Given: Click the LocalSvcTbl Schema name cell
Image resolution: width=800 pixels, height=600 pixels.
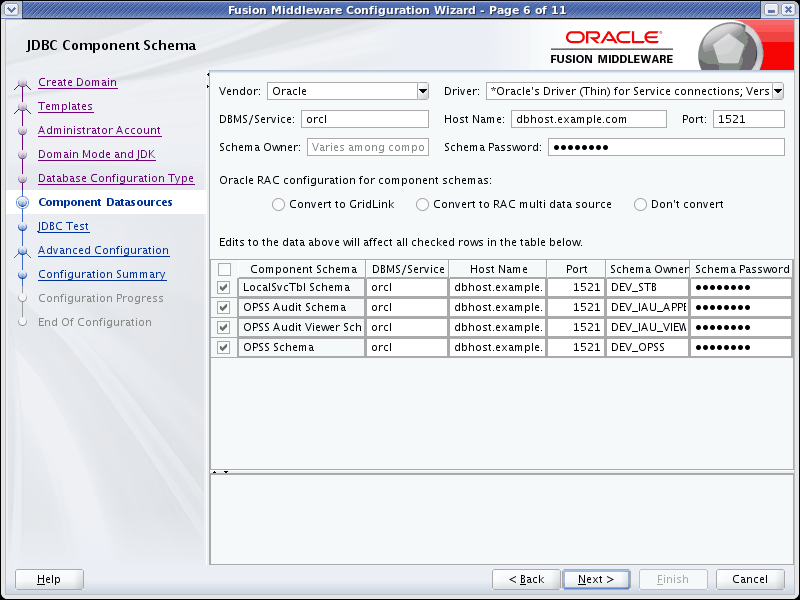Looking at the screenshot, I should [x=302, y=287].
